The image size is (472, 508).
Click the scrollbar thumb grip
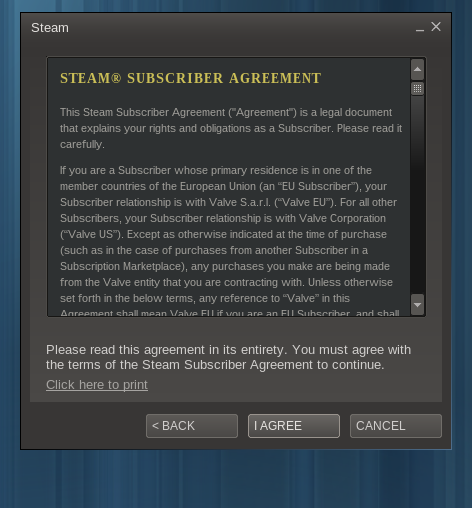[x=417, y=89]
